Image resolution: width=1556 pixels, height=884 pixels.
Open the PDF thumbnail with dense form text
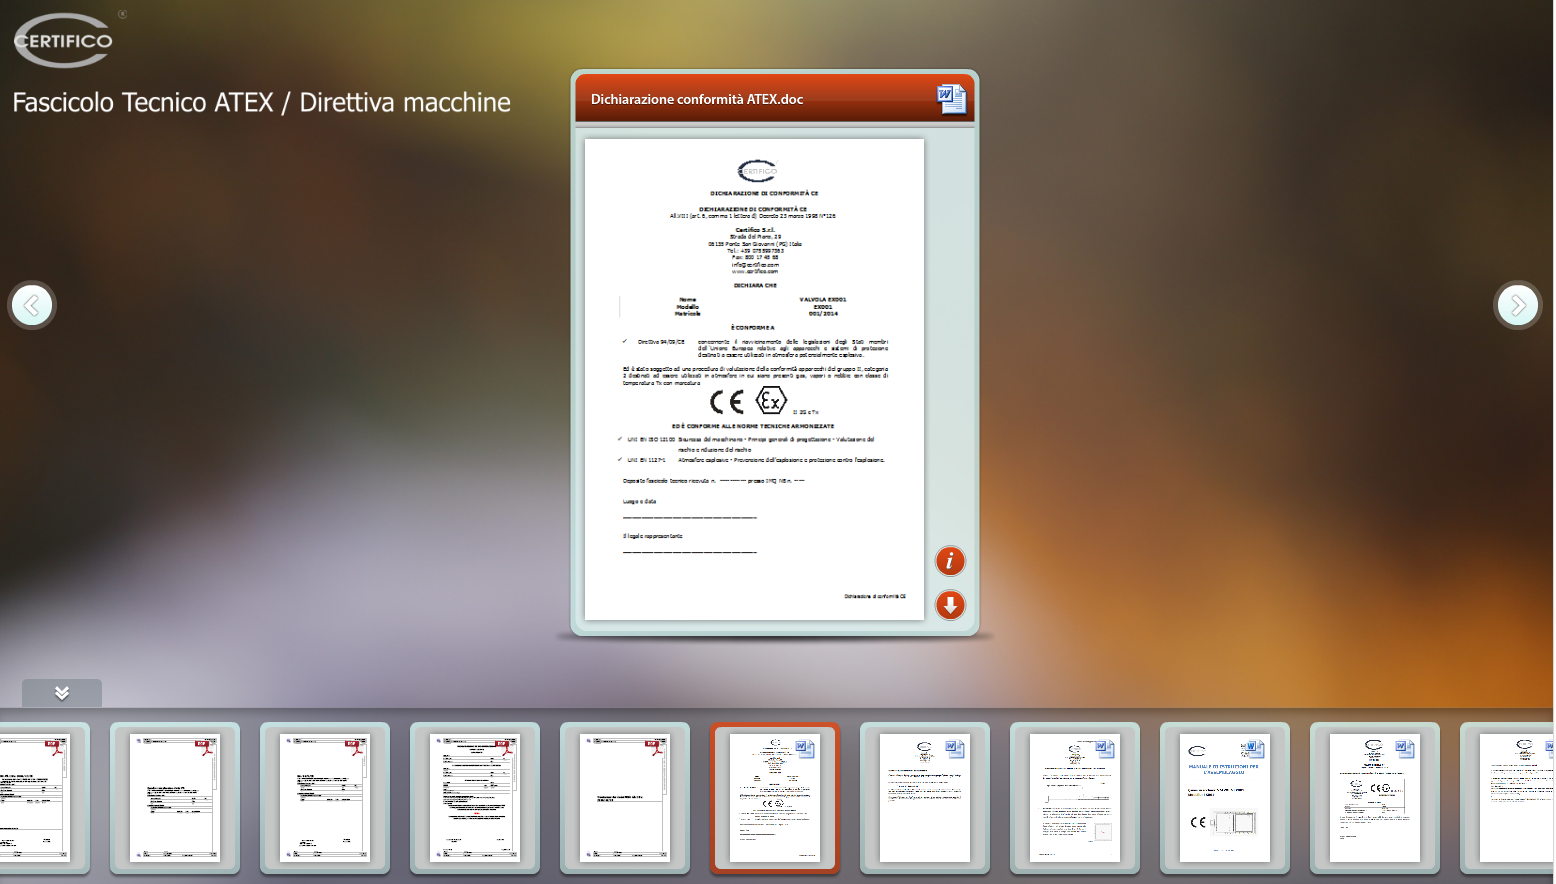474,798
